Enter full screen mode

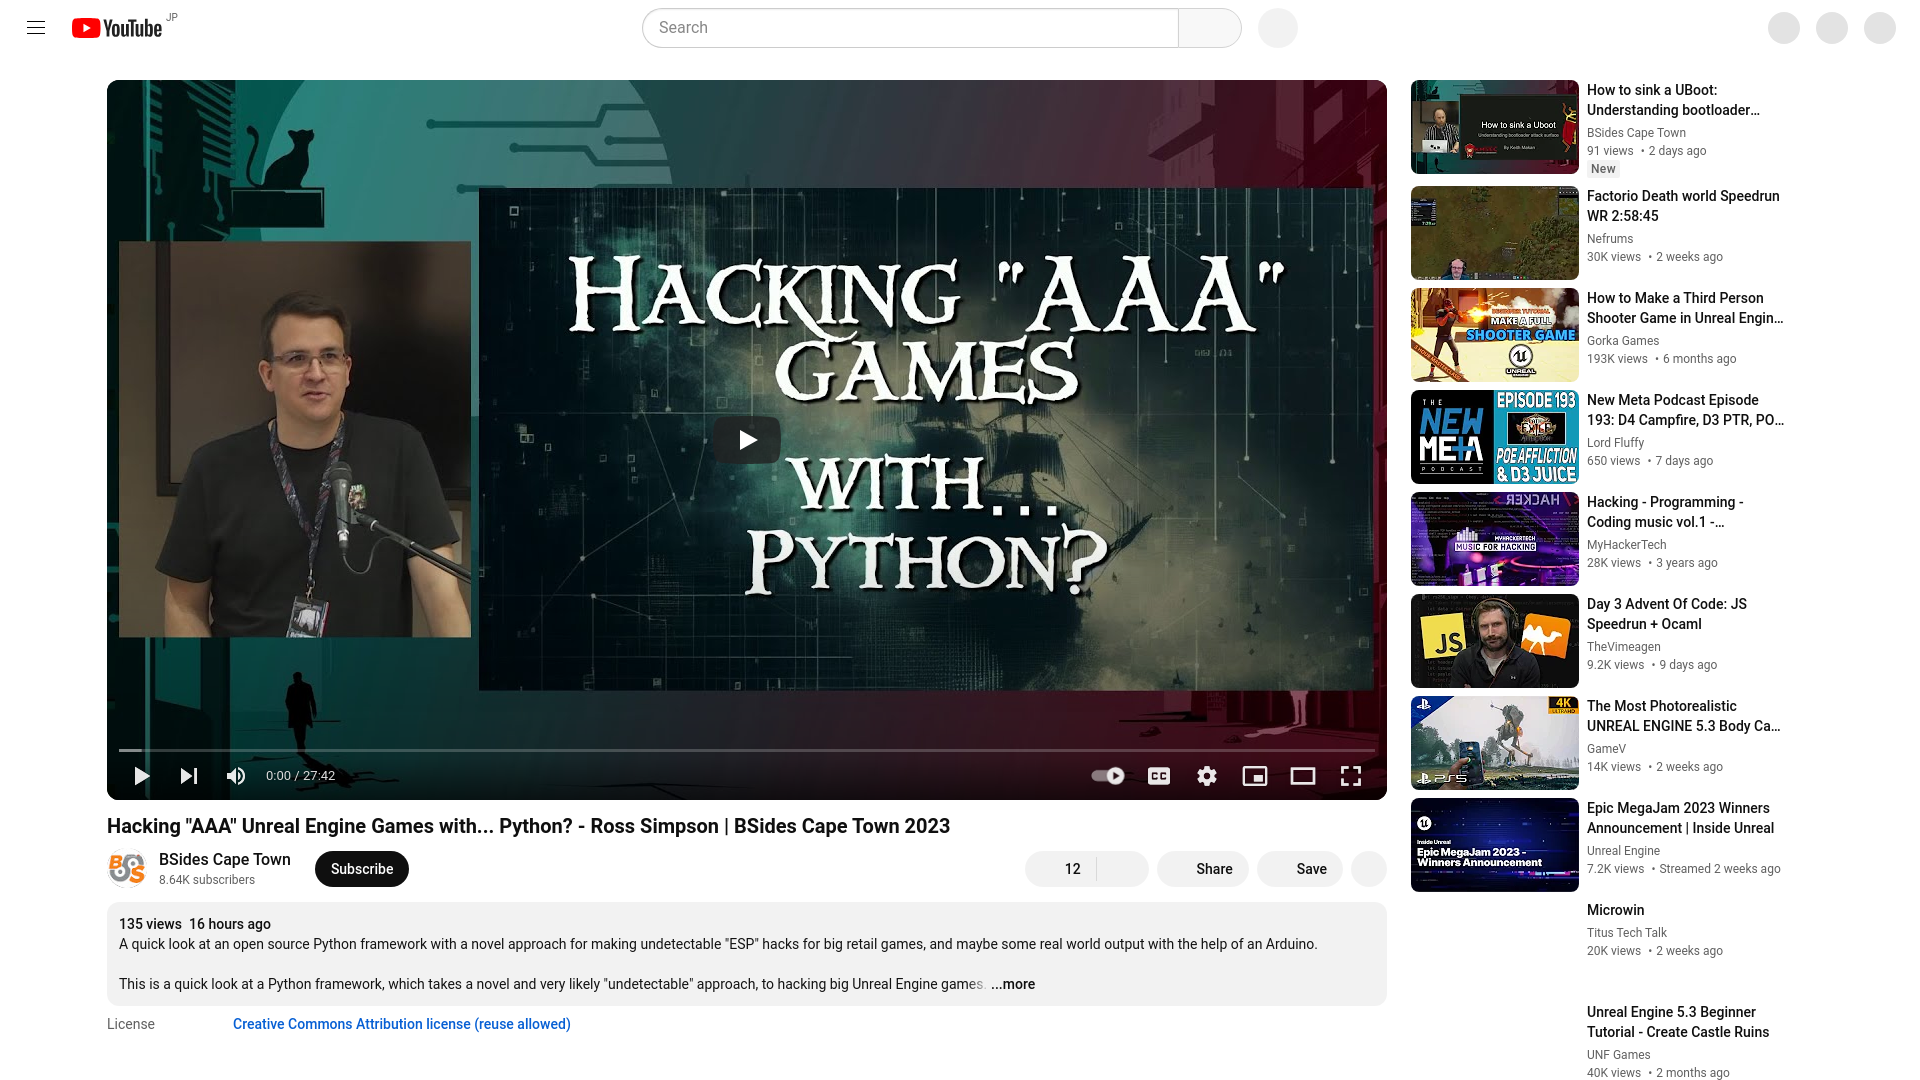(1351, 776)
